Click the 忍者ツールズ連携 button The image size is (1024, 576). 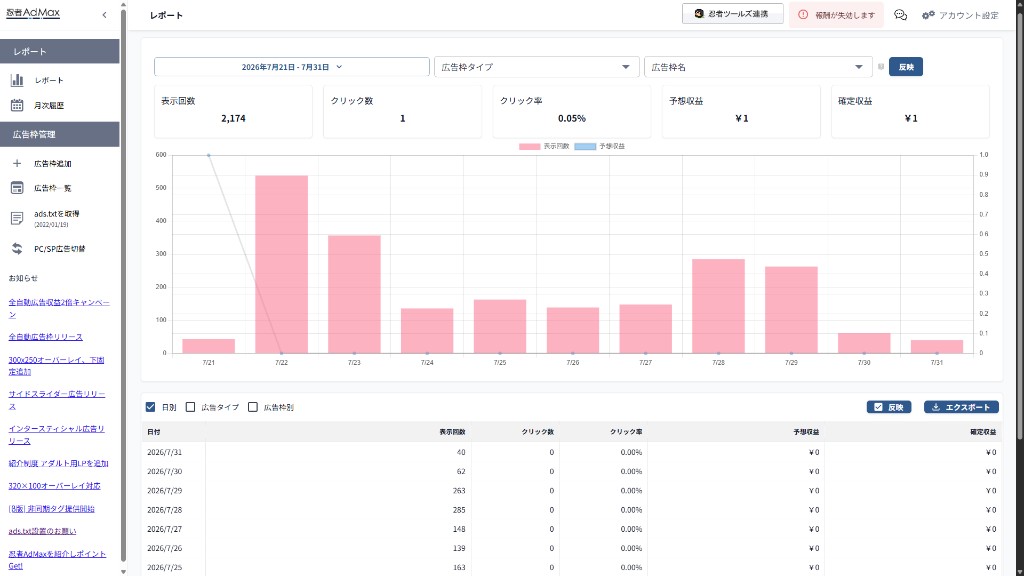tap(733, 14)
